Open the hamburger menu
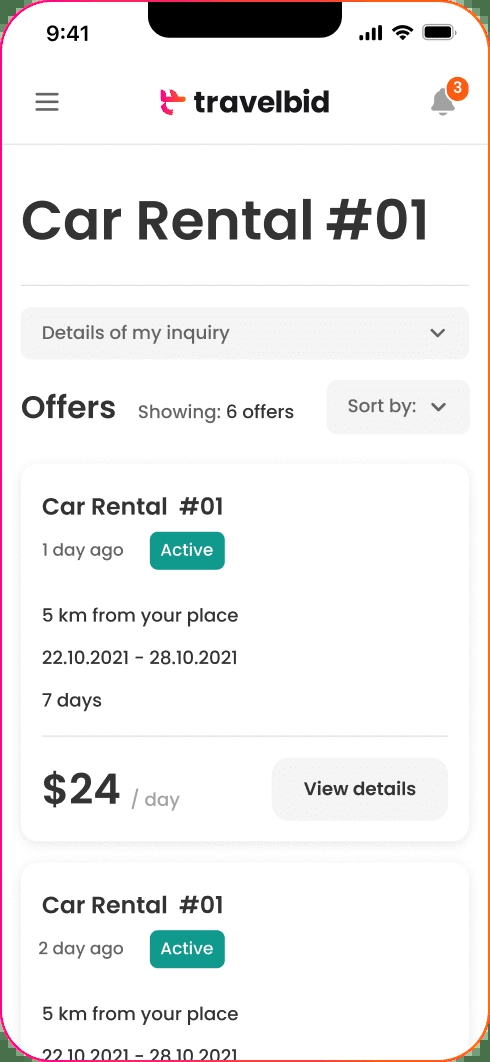The width and height of the screenshot is (490, 1062). pos(47,102)
